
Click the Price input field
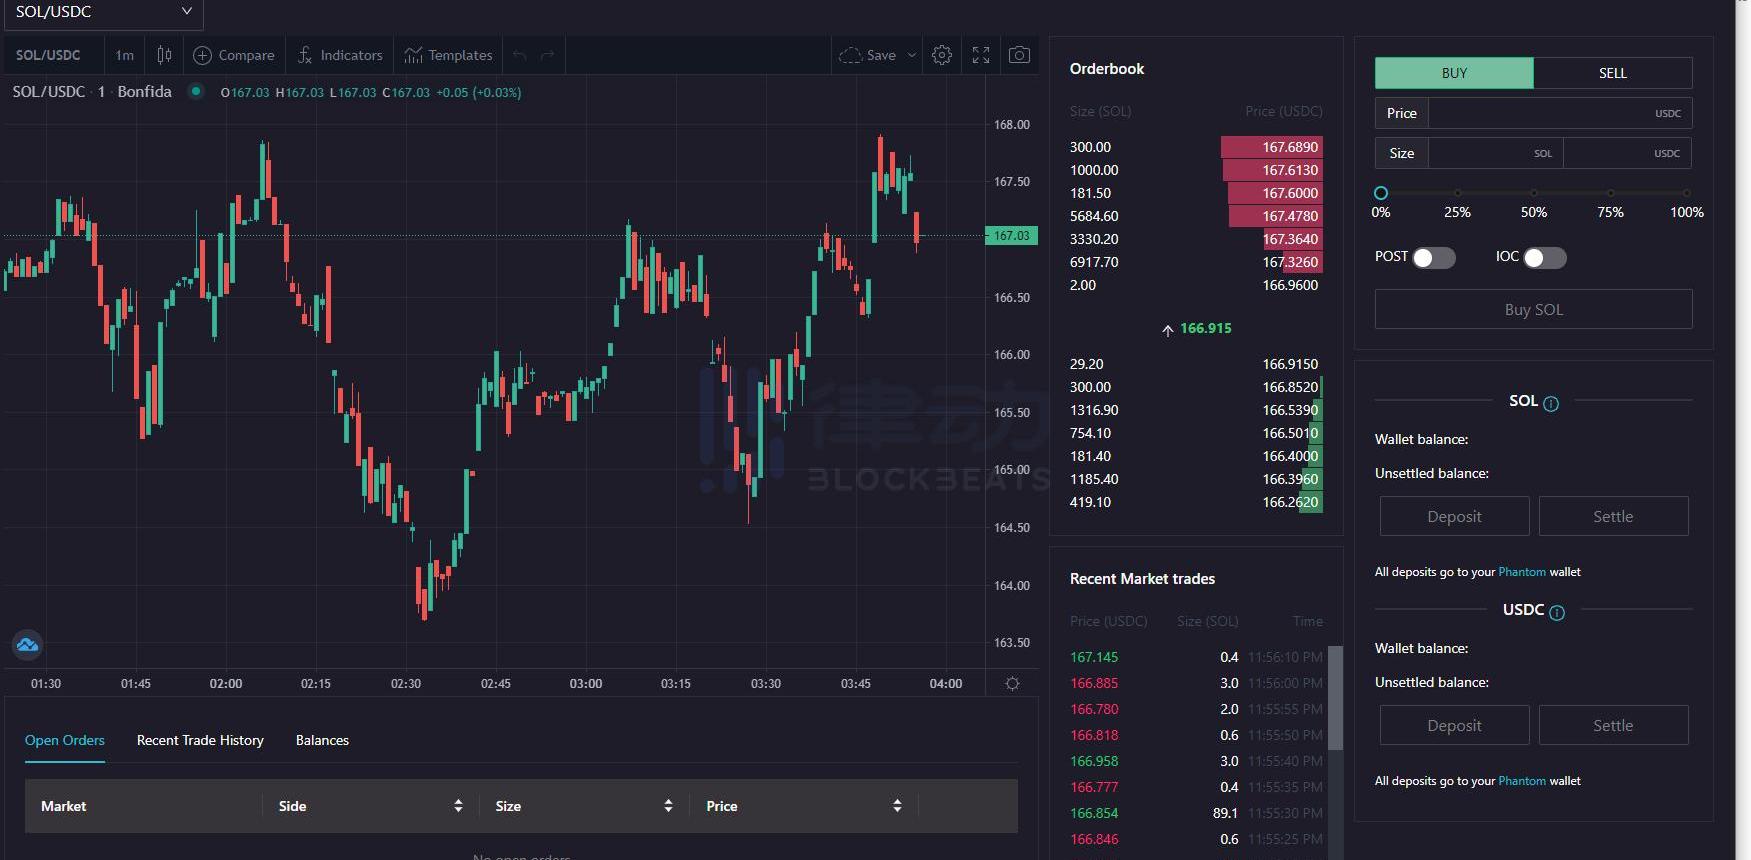[x=1538, y=113]
